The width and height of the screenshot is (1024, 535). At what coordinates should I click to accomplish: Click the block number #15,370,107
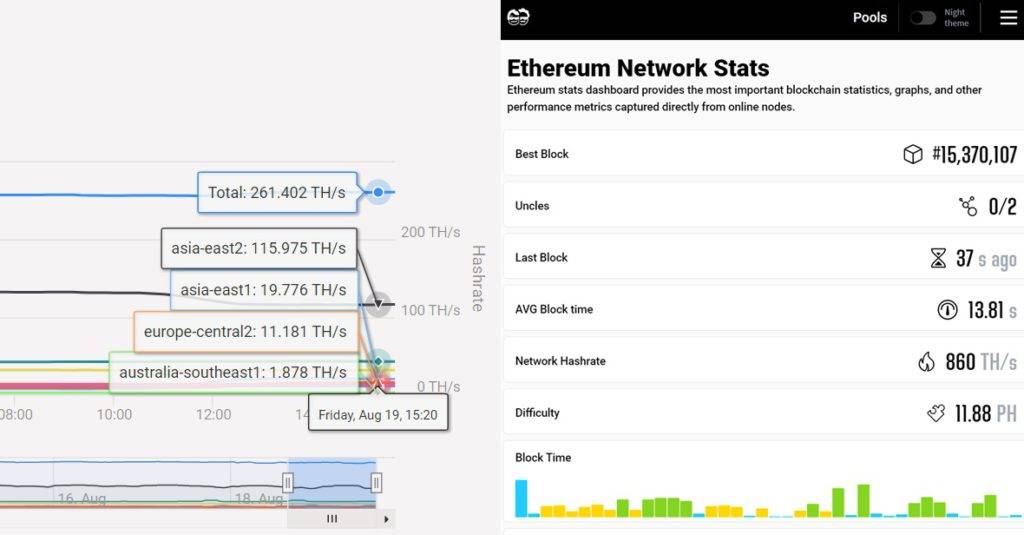974,154
